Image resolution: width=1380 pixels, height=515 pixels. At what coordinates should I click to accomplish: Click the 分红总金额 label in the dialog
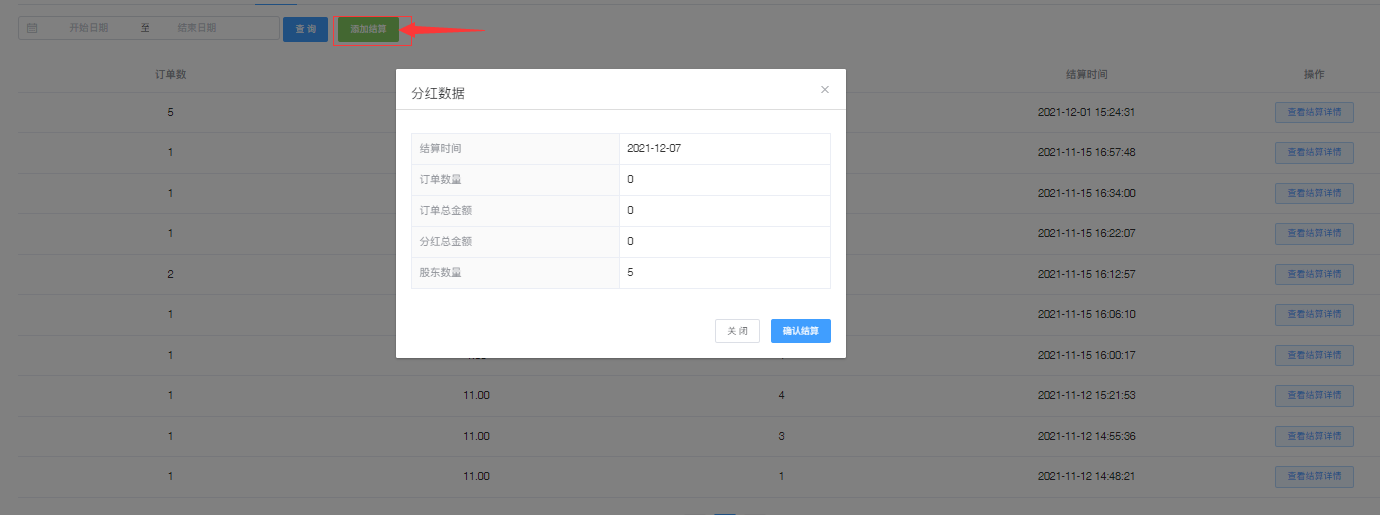[446, 241]
